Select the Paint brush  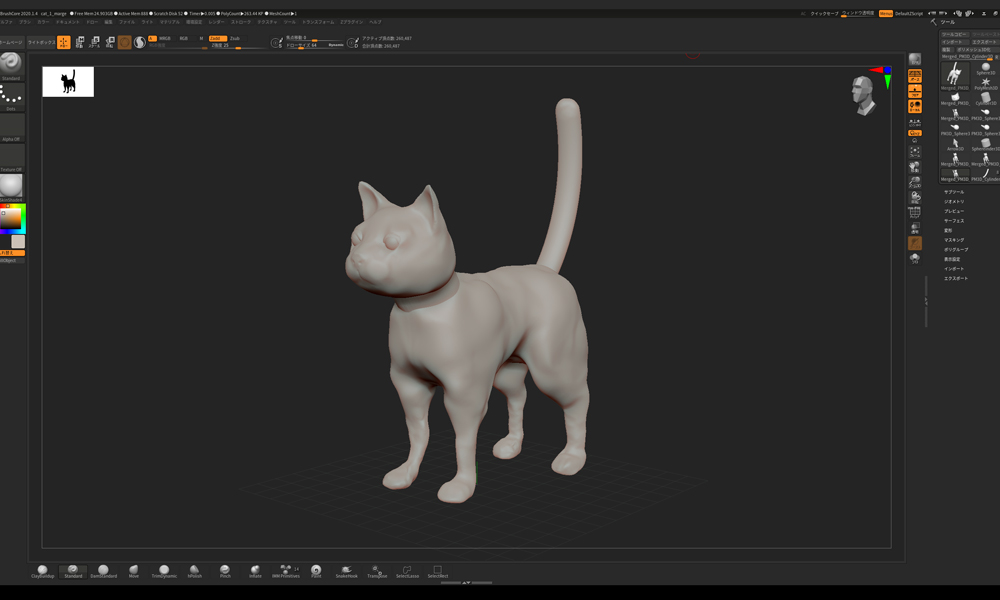316,571
